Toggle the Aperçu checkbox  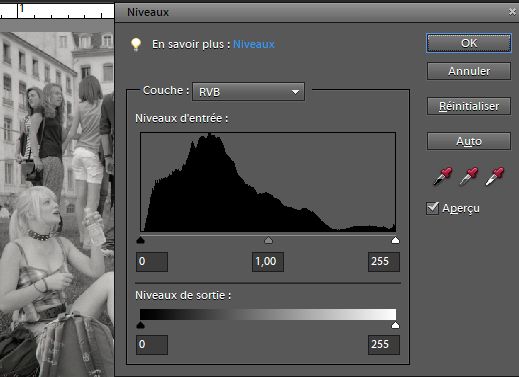coord(432,208)
